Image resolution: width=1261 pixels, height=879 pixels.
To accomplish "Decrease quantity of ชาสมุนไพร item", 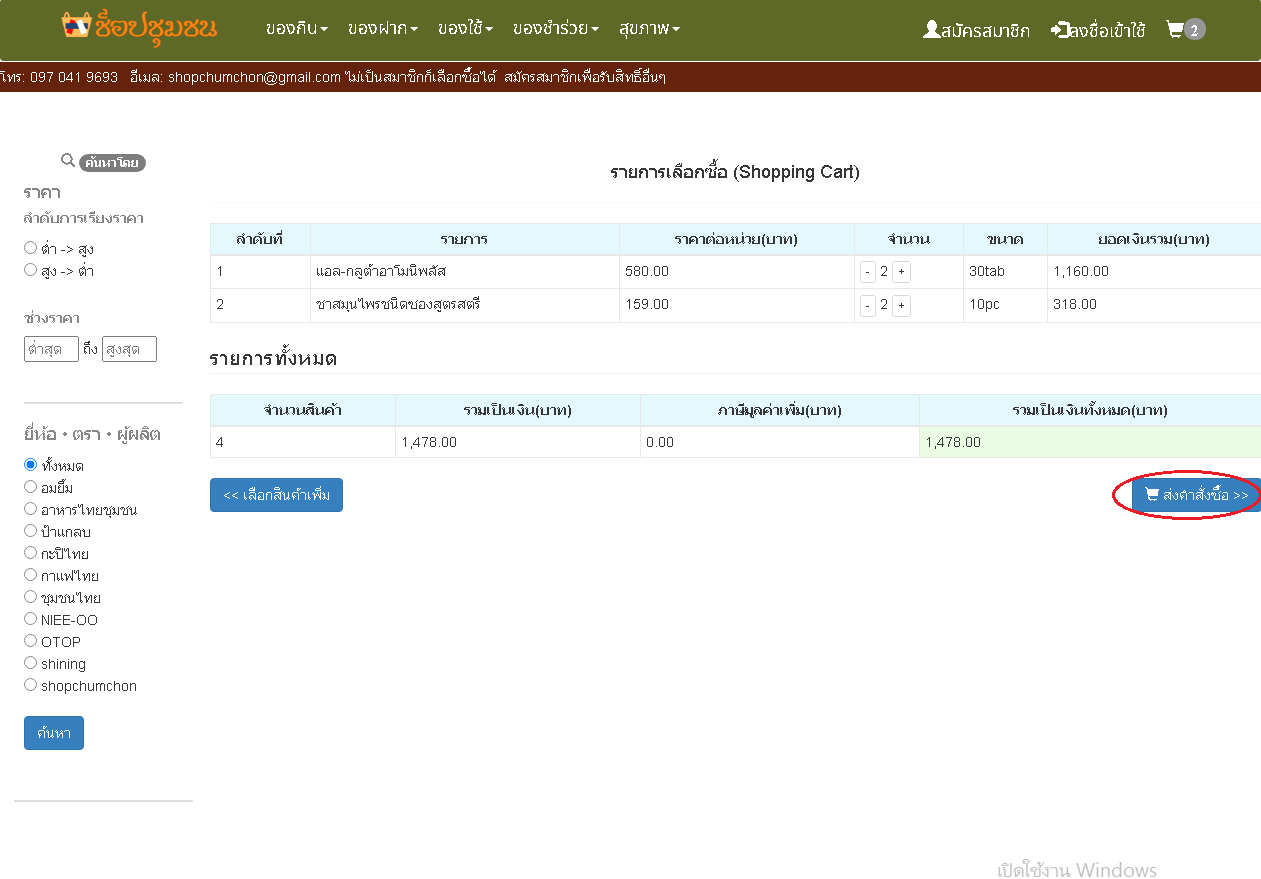I will coord(867,305).
